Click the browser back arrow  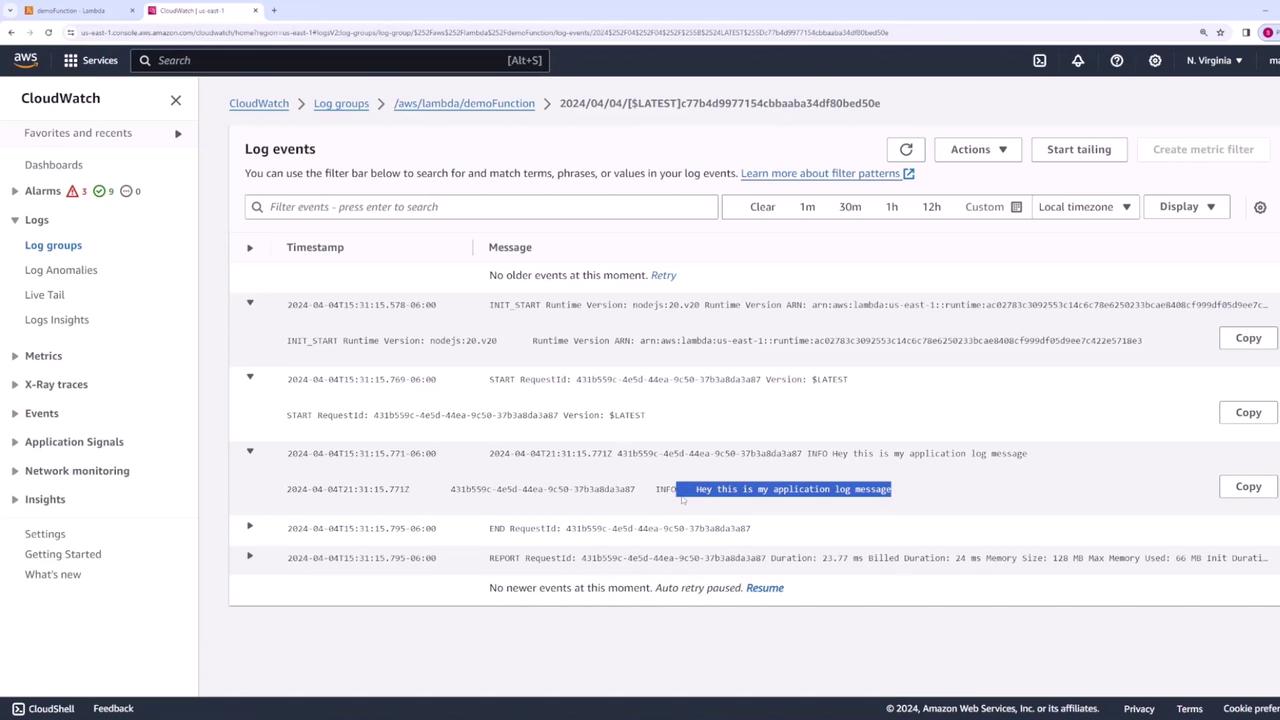coord(11,32)
